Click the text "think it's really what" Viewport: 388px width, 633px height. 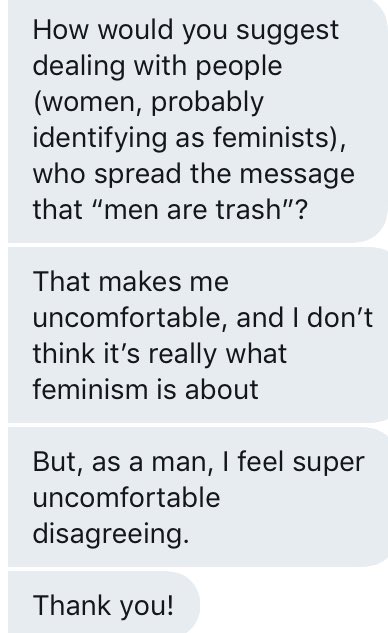coord(159,354)
